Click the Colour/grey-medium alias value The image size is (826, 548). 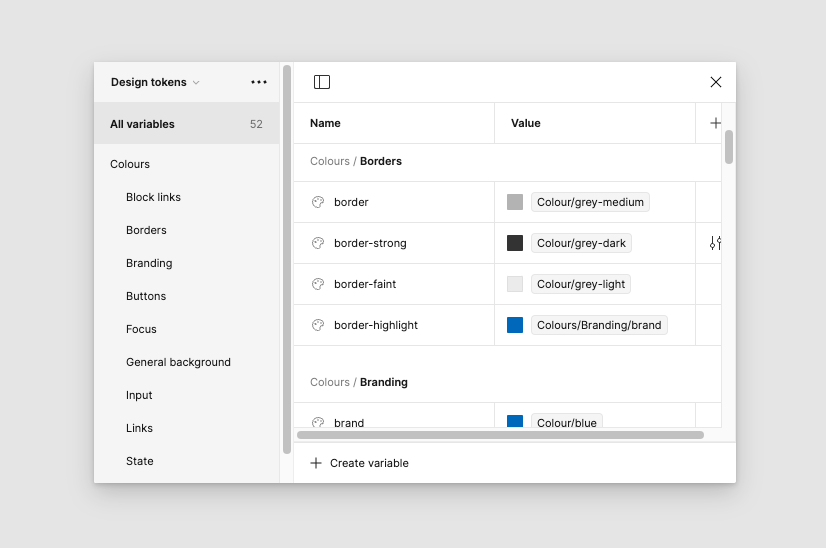590,202
